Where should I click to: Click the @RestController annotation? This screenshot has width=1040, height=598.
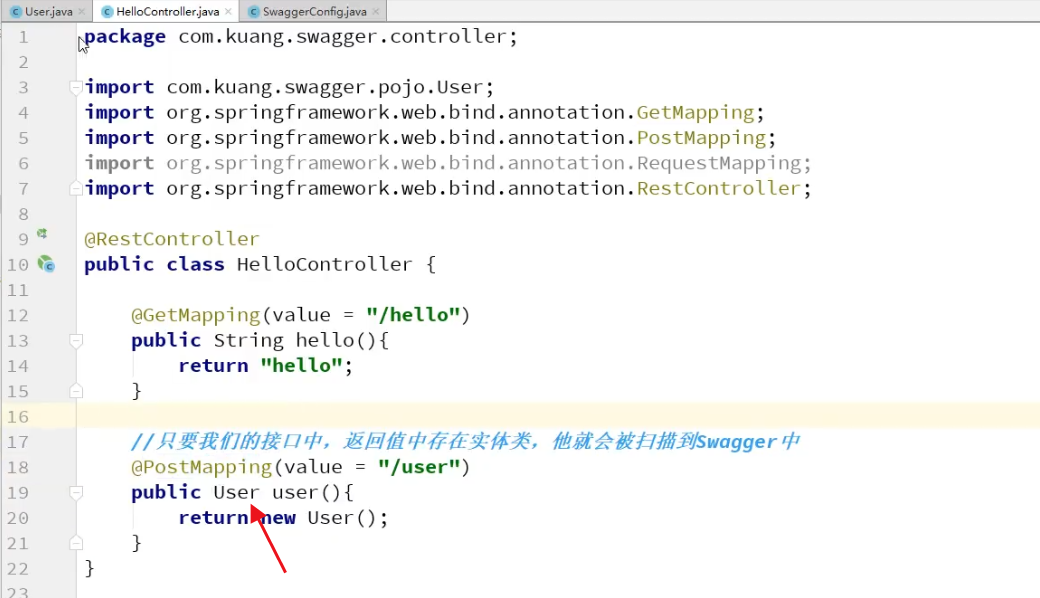tap(172, 239)
